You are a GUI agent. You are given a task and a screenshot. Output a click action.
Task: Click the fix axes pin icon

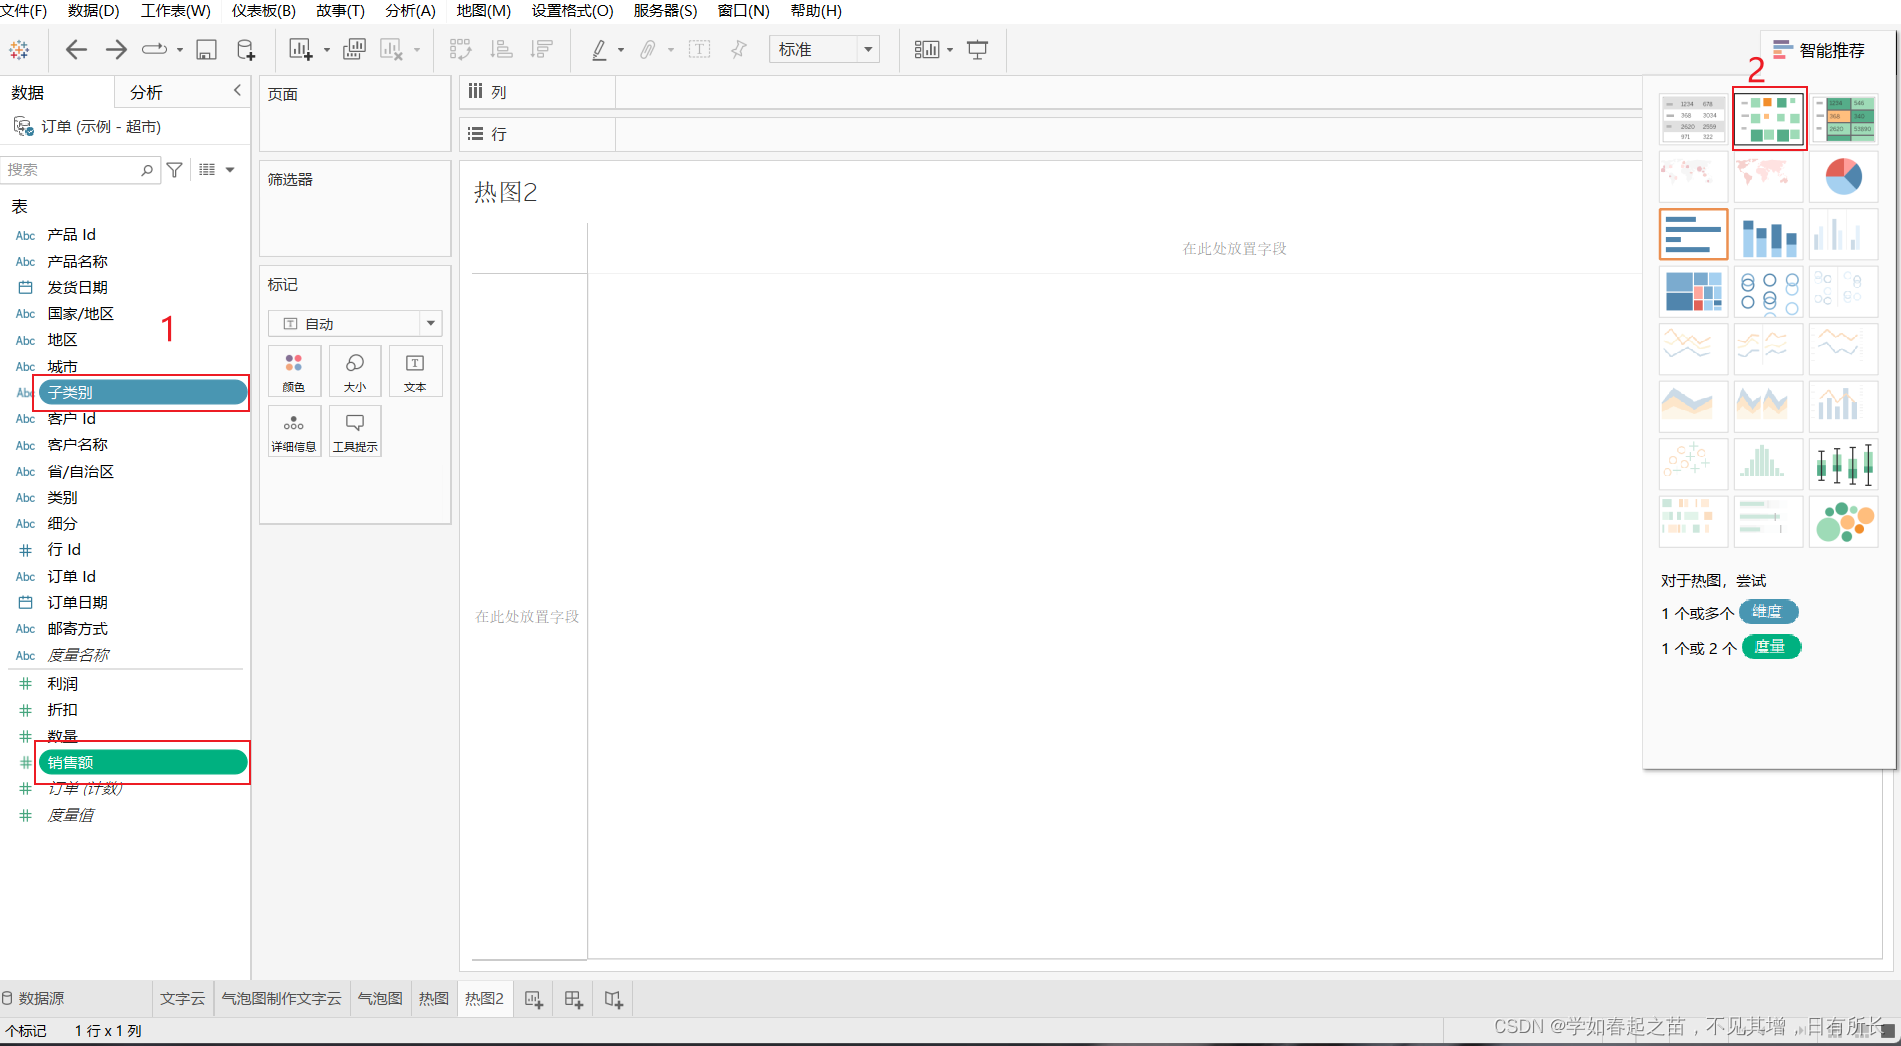pyautogui.click(x=739, y=49)
